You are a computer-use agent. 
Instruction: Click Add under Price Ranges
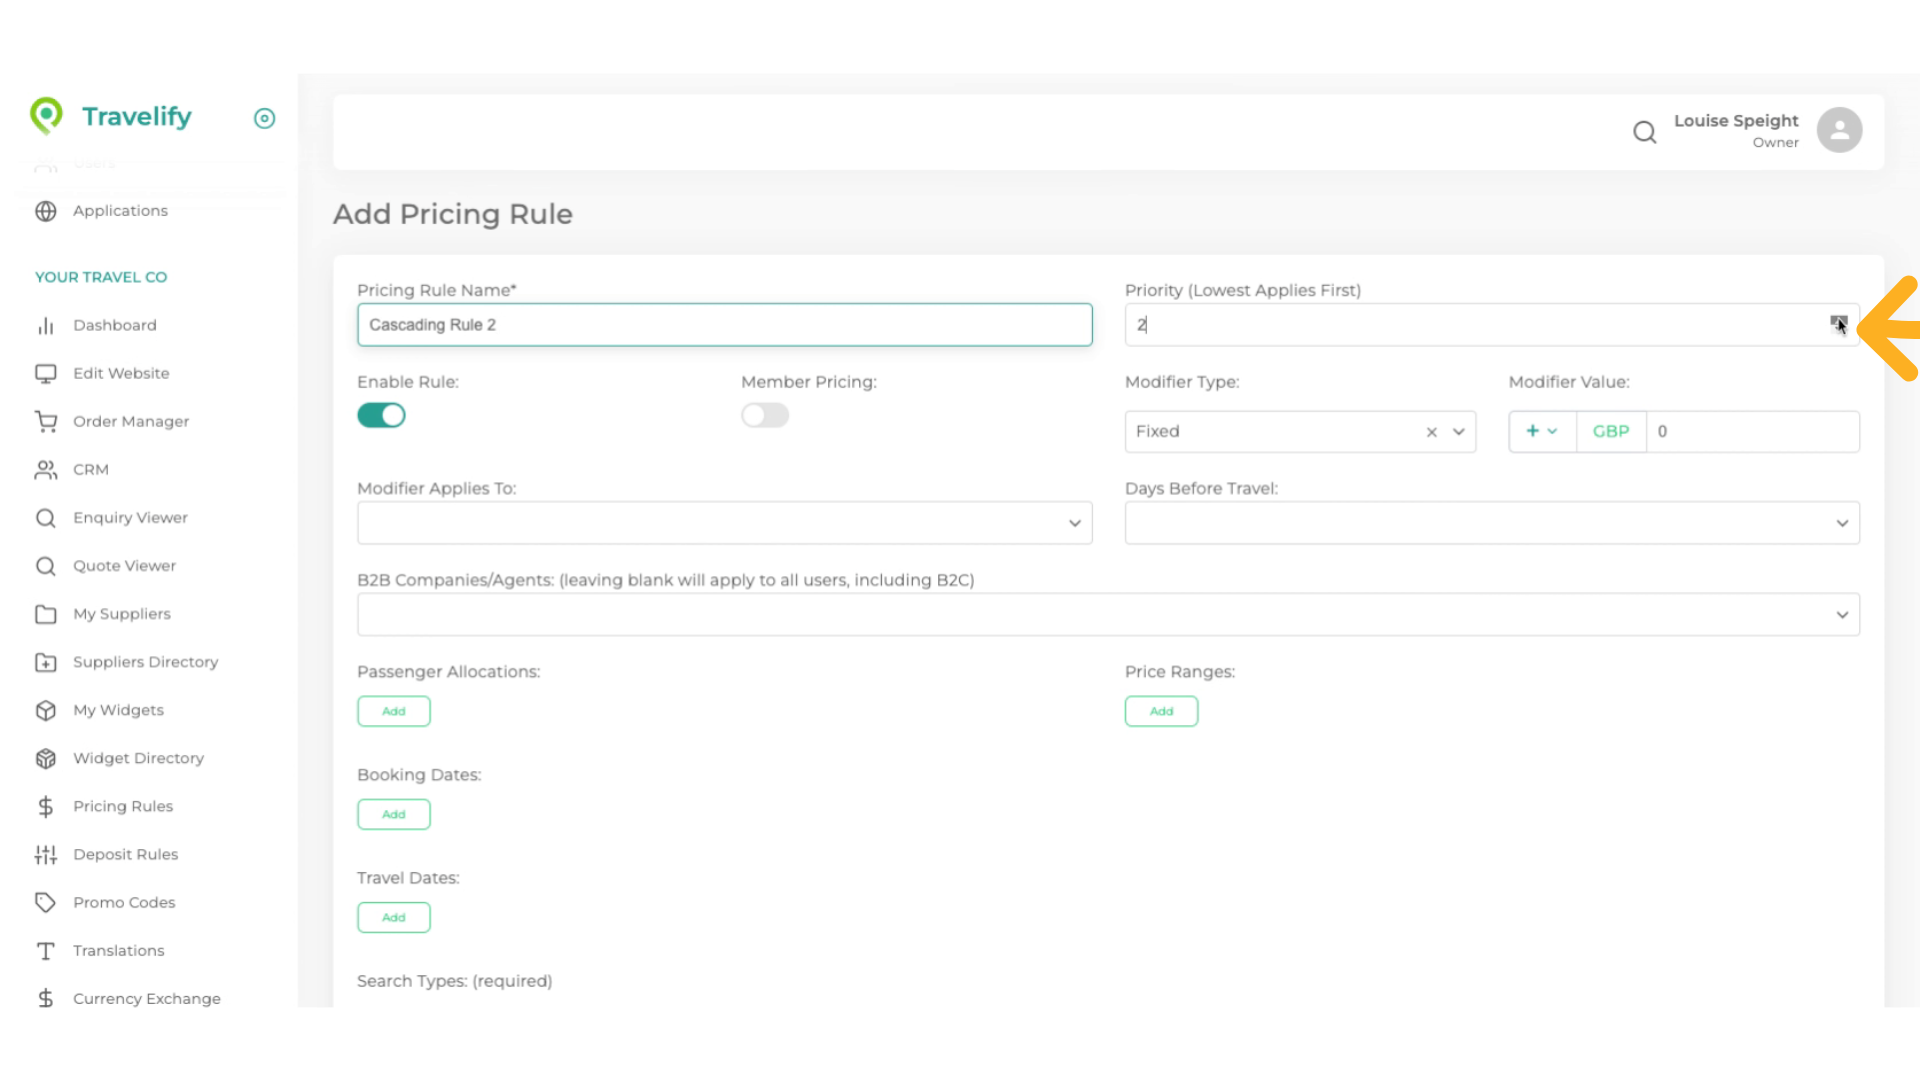pyautogui.click(x=1161, y=711)
